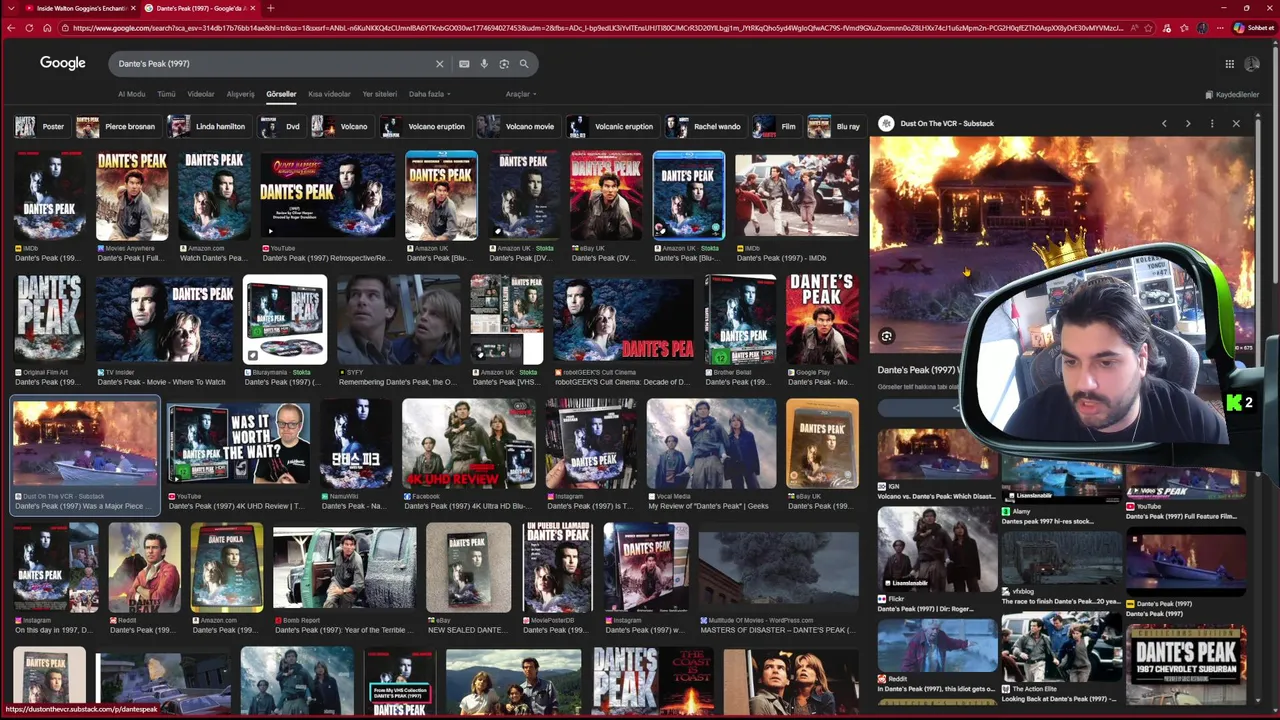This screenshot has width=1280, height=720.
Task: Open the on-screen keyboard in the search bar
Action: [464, 64]
